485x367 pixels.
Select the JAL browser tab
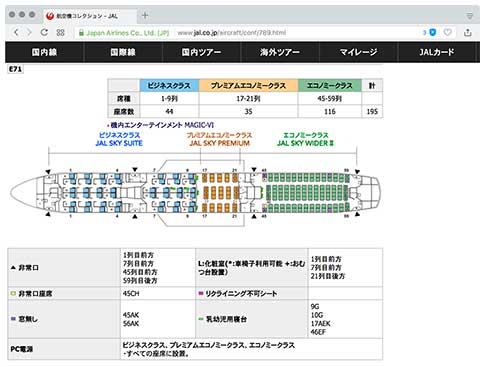pyautogui.click(x=90, y=16)
